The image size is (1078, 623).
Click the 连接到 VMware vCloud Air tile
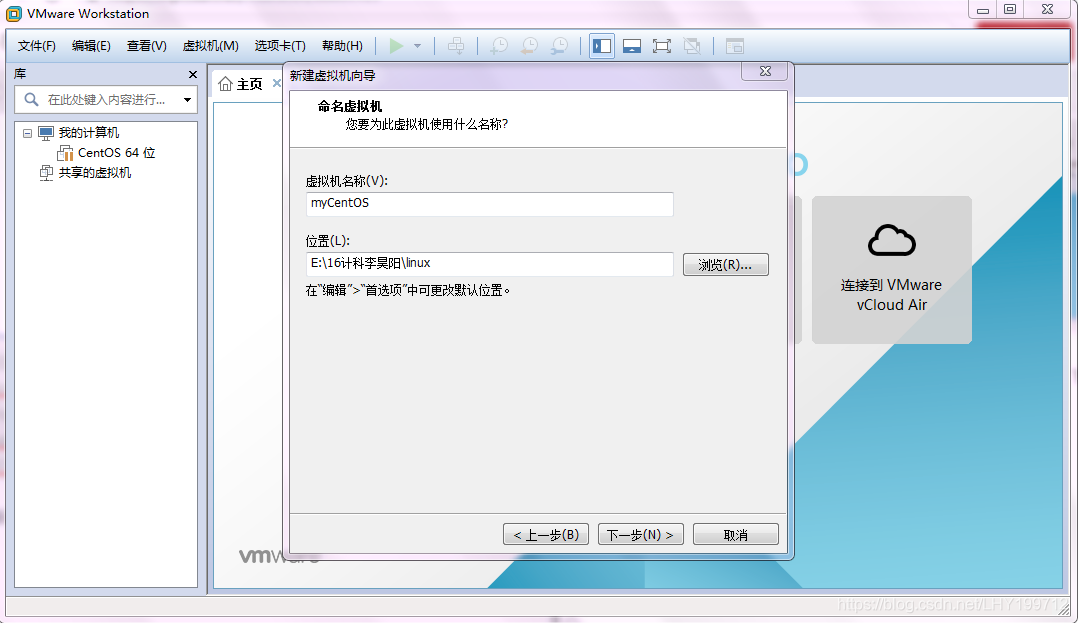(892, 270)
